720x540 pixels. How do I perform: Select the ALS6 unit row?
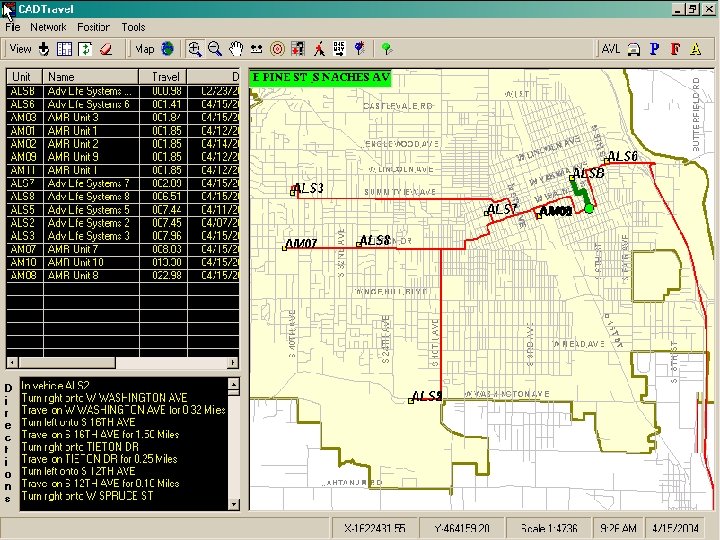[x=123, y=104]
